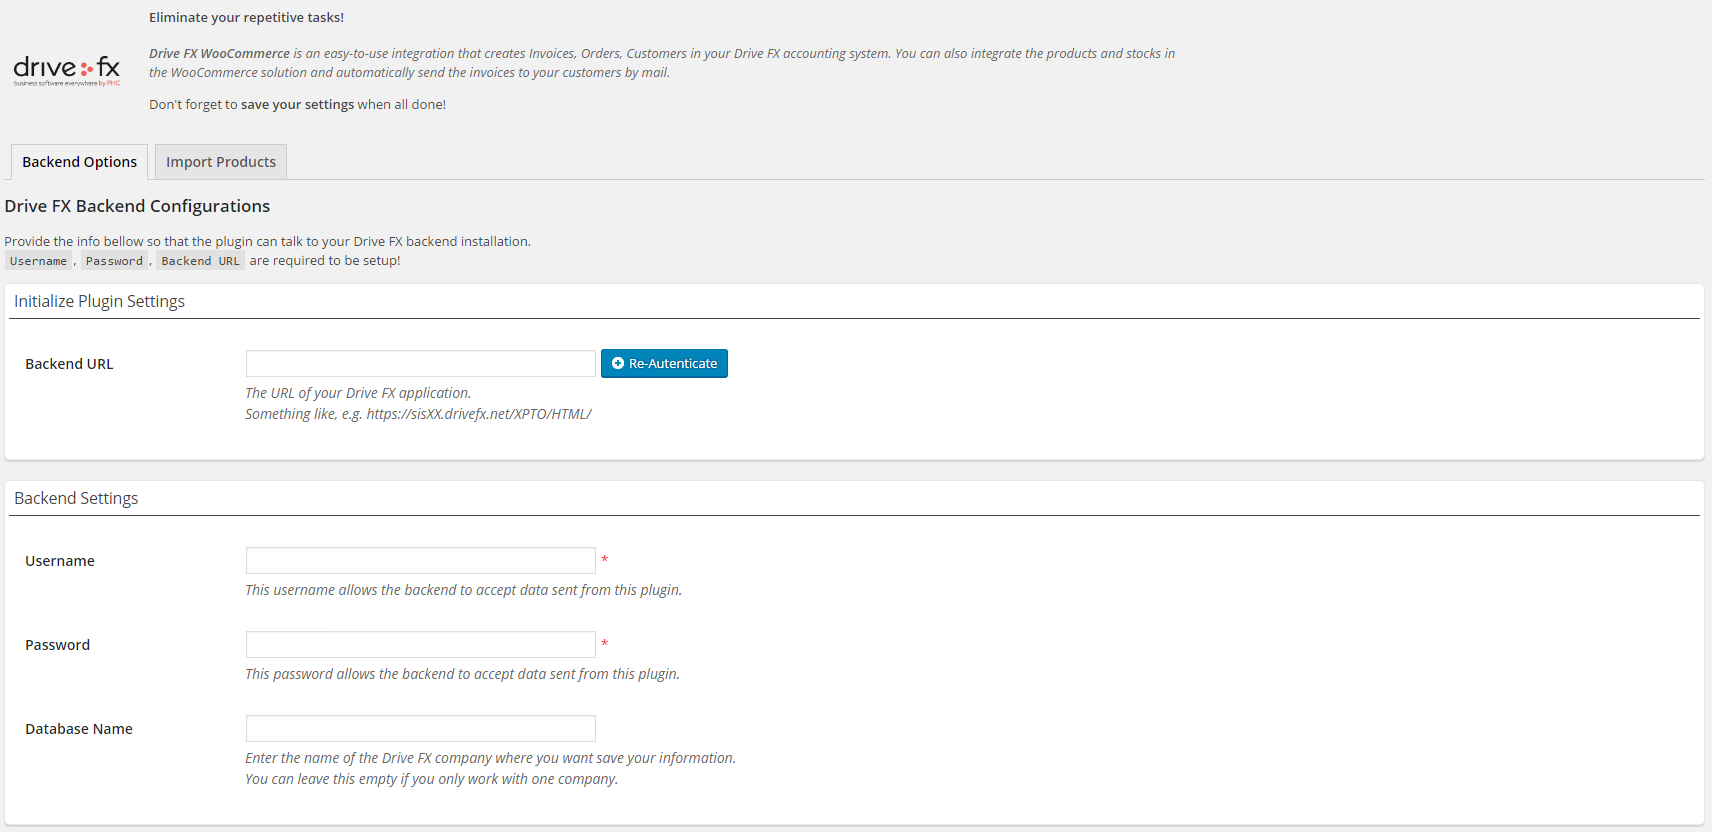Click the 'save your settings' reminder text
This screenshot has height=832, width=1712.
click(297, 104)
